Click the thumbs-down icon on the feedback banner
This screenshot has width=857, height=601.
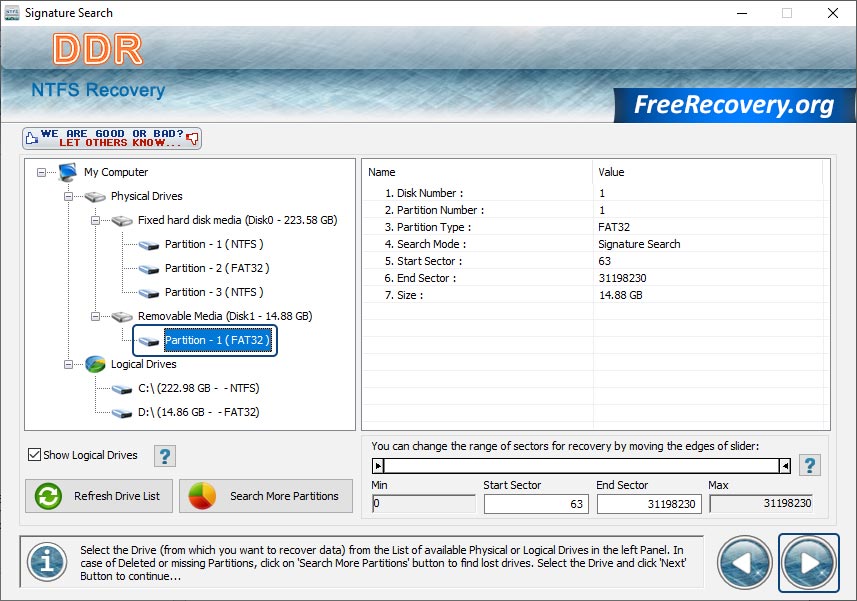pos(192,138)
